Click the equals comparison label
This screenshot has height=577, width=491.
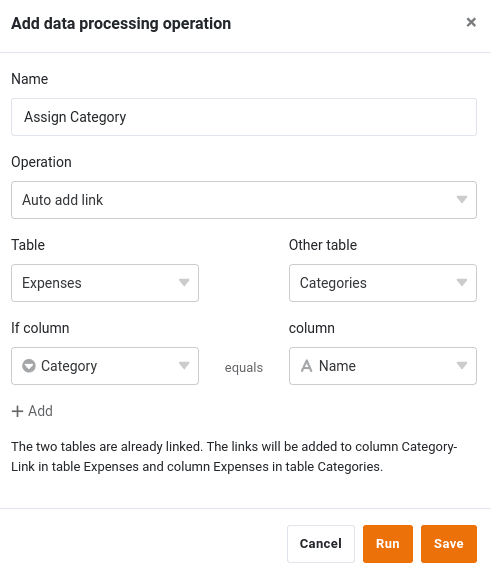(x=244, y=367)
